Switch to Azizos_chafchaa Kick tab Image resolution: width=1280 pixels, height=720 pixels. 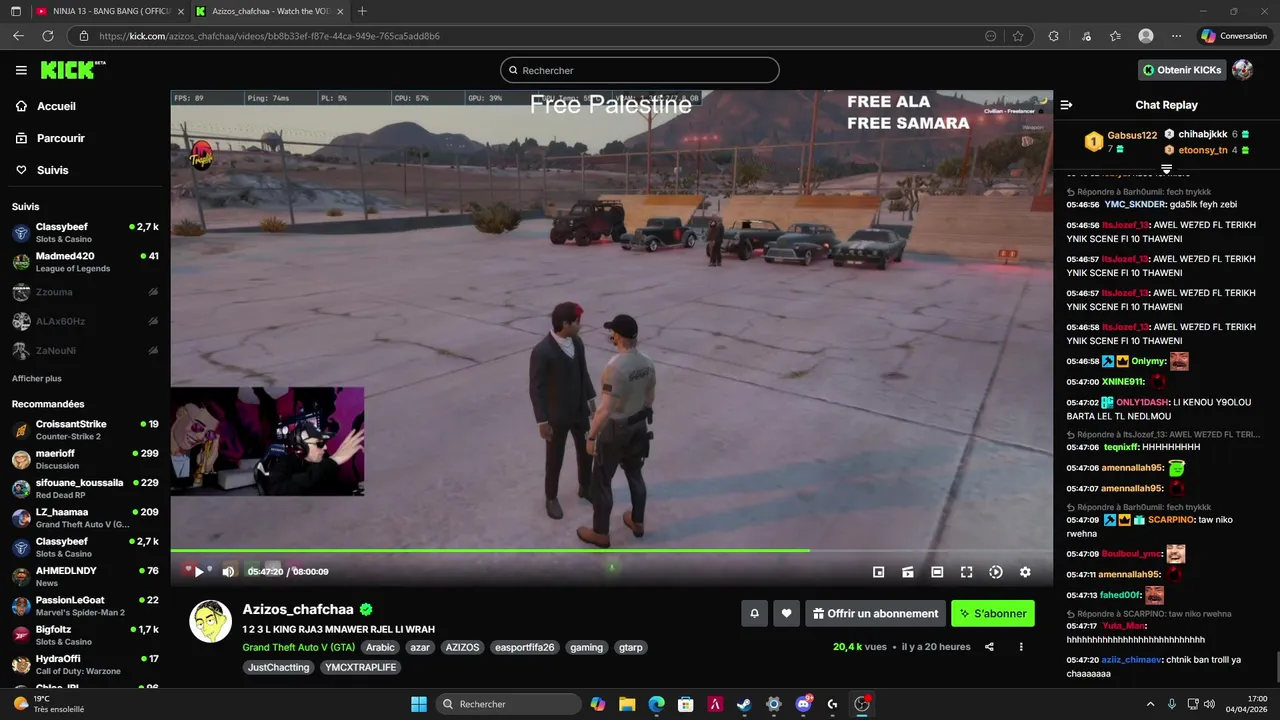tap(270, 11)
